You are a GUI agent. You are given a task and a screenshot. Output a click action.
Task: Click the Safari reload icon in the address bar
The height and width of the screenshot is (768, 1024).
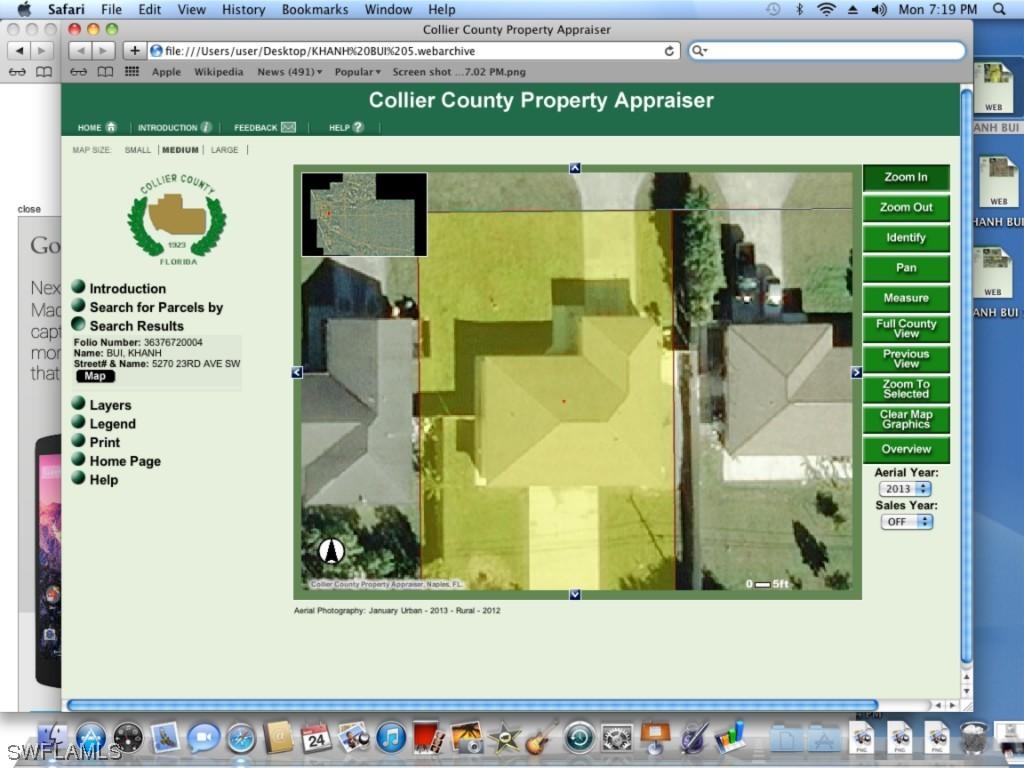[666, 50]
